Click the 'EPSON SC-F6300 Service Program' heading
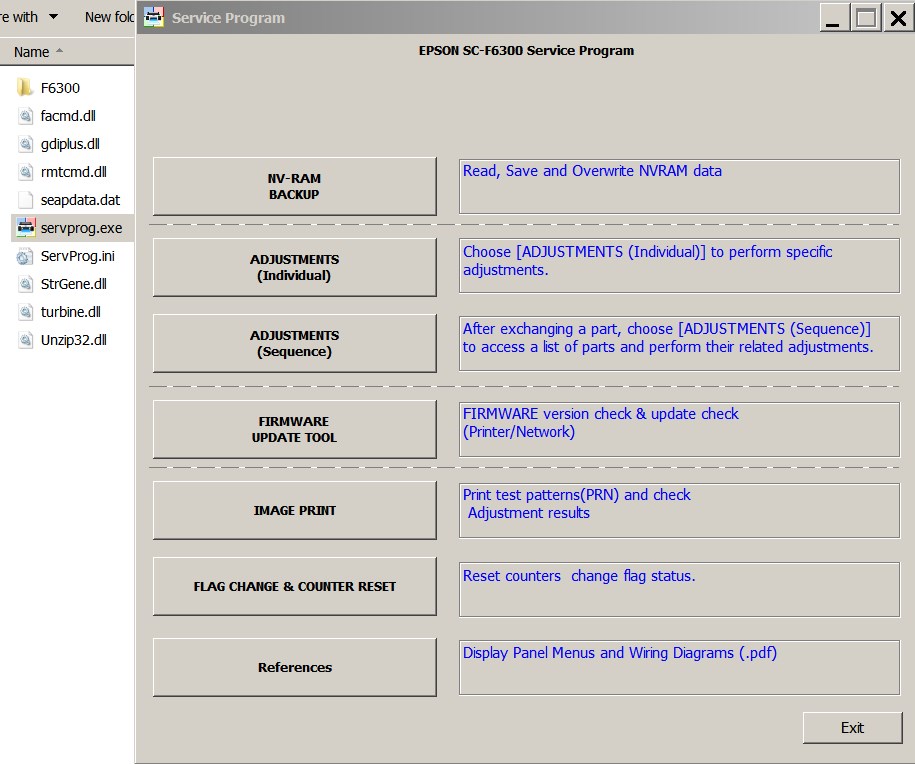The height and width of the screenshot is (764, 915). [526, 51]
